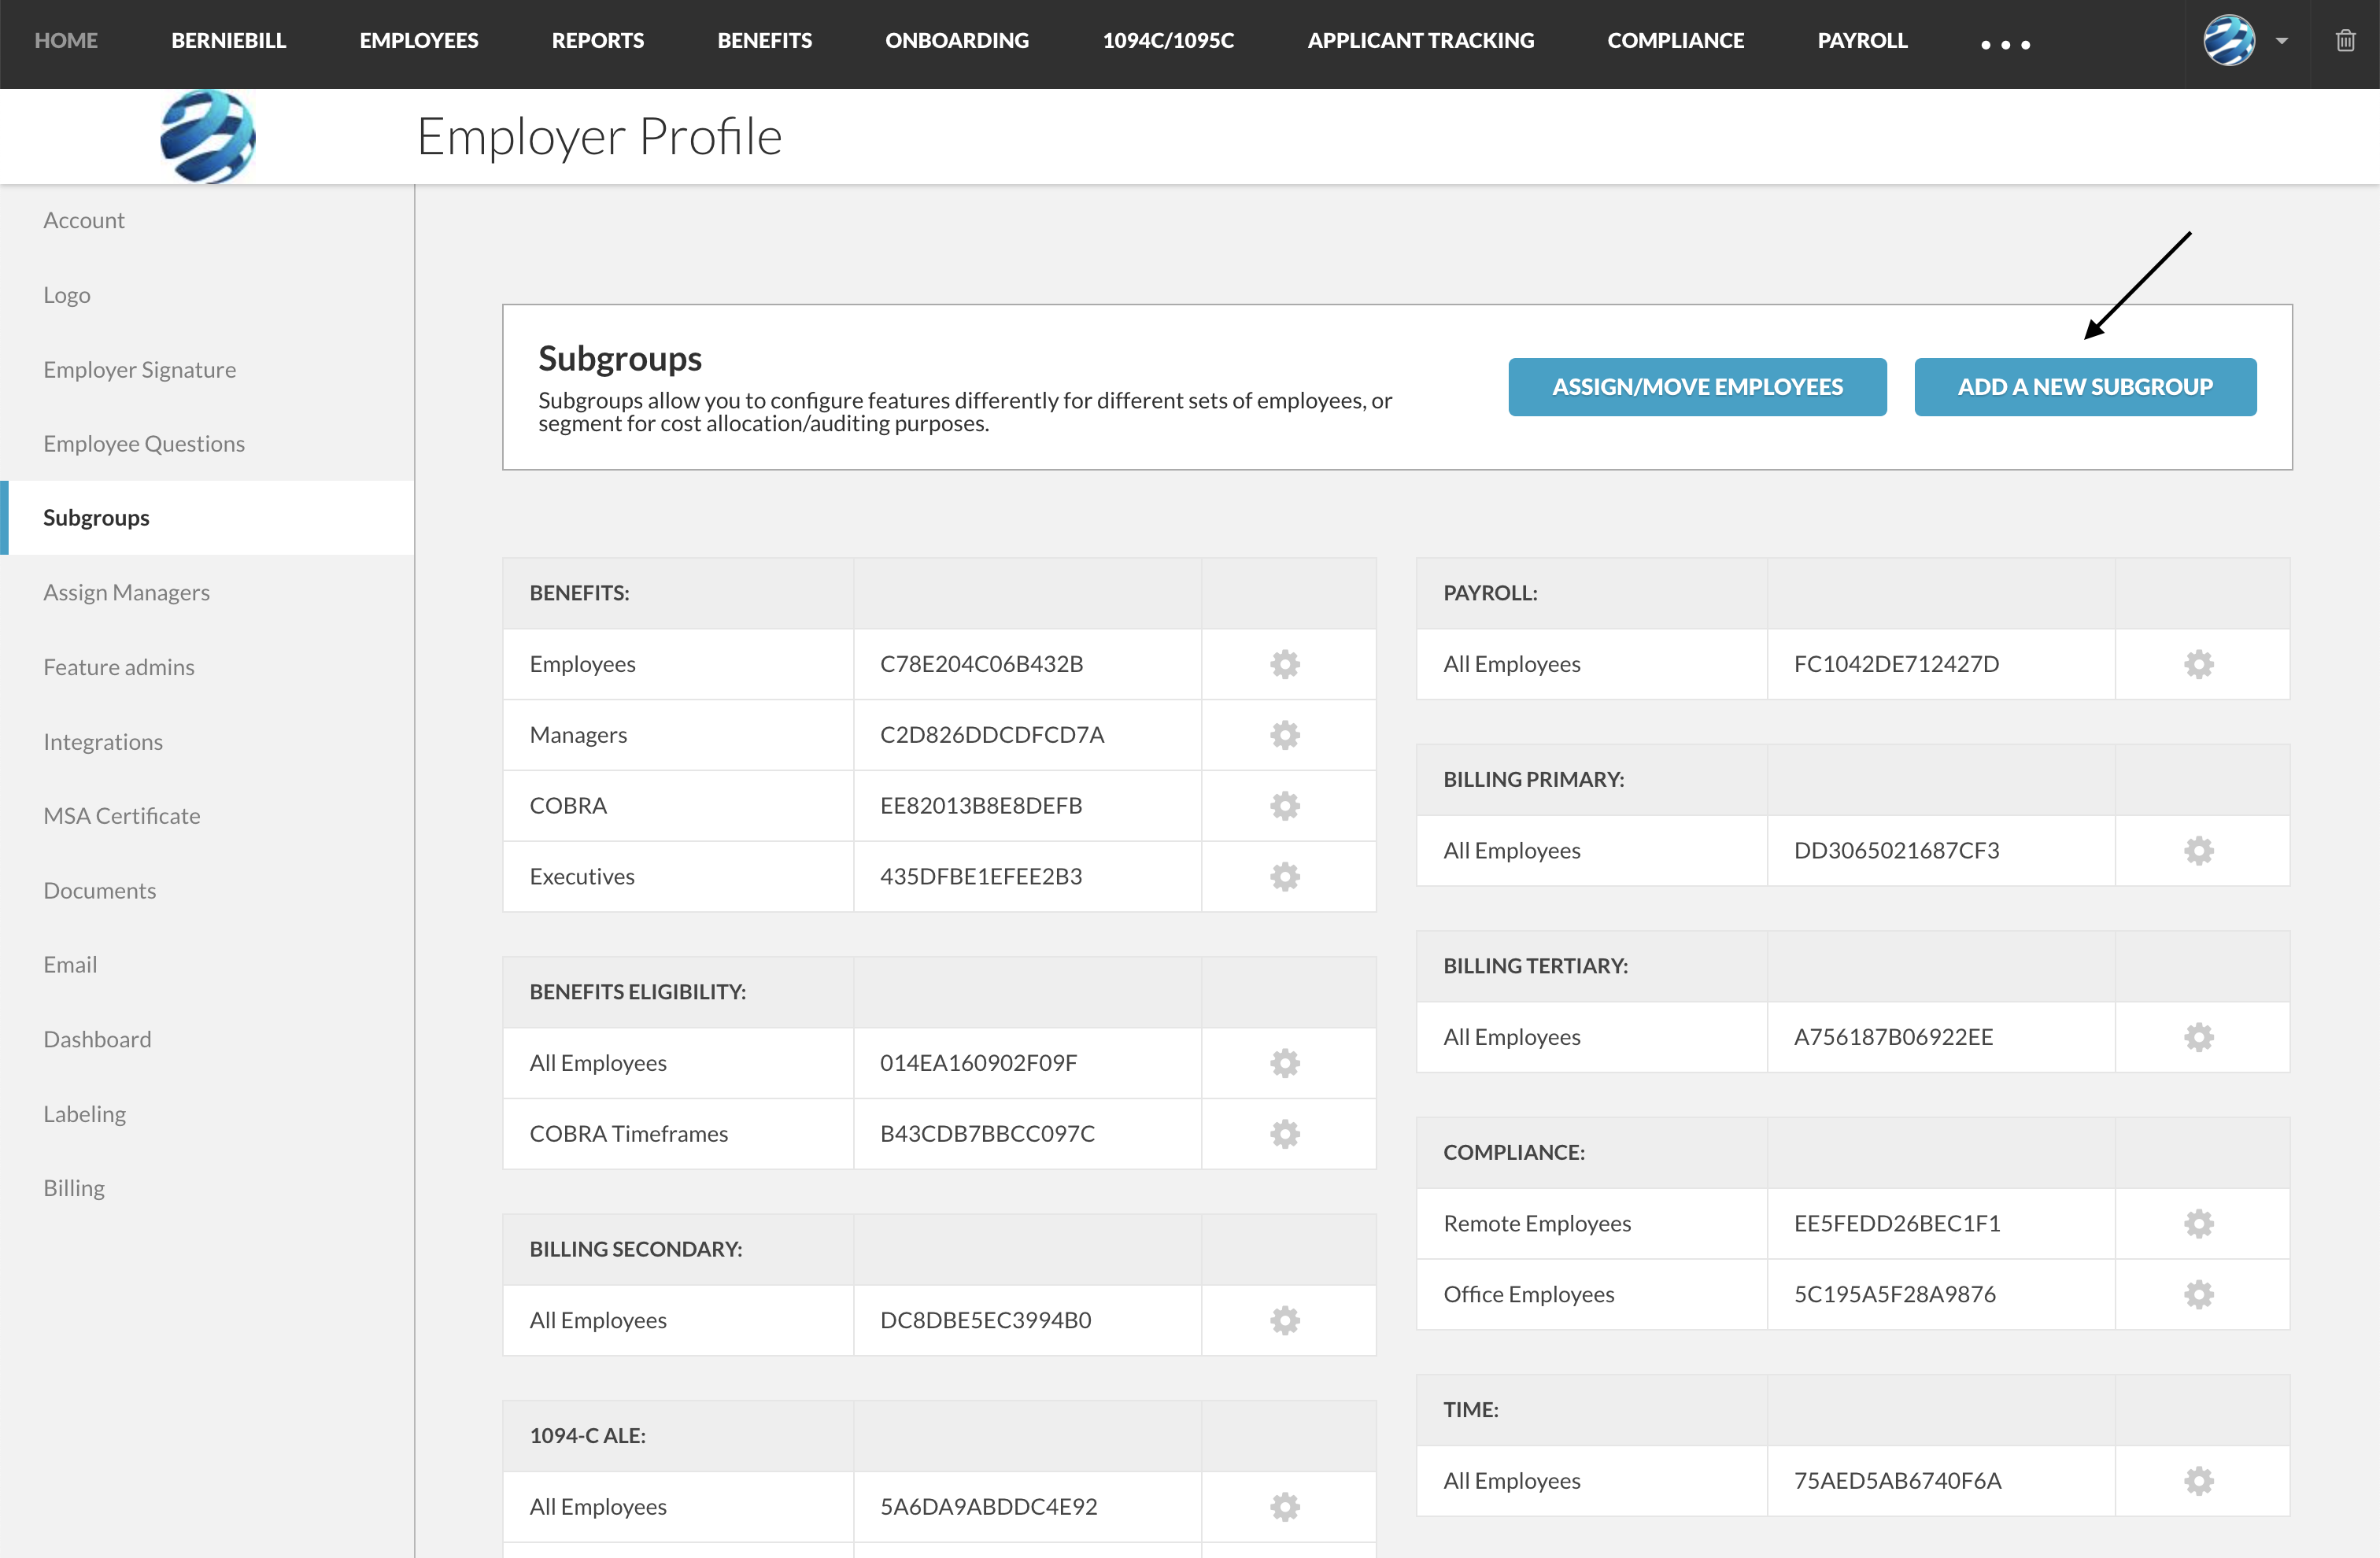The image size is (2380, 1558).
Task: Click gear for Billing Secondary All Employees
Action: [x=1285, y=1321]
